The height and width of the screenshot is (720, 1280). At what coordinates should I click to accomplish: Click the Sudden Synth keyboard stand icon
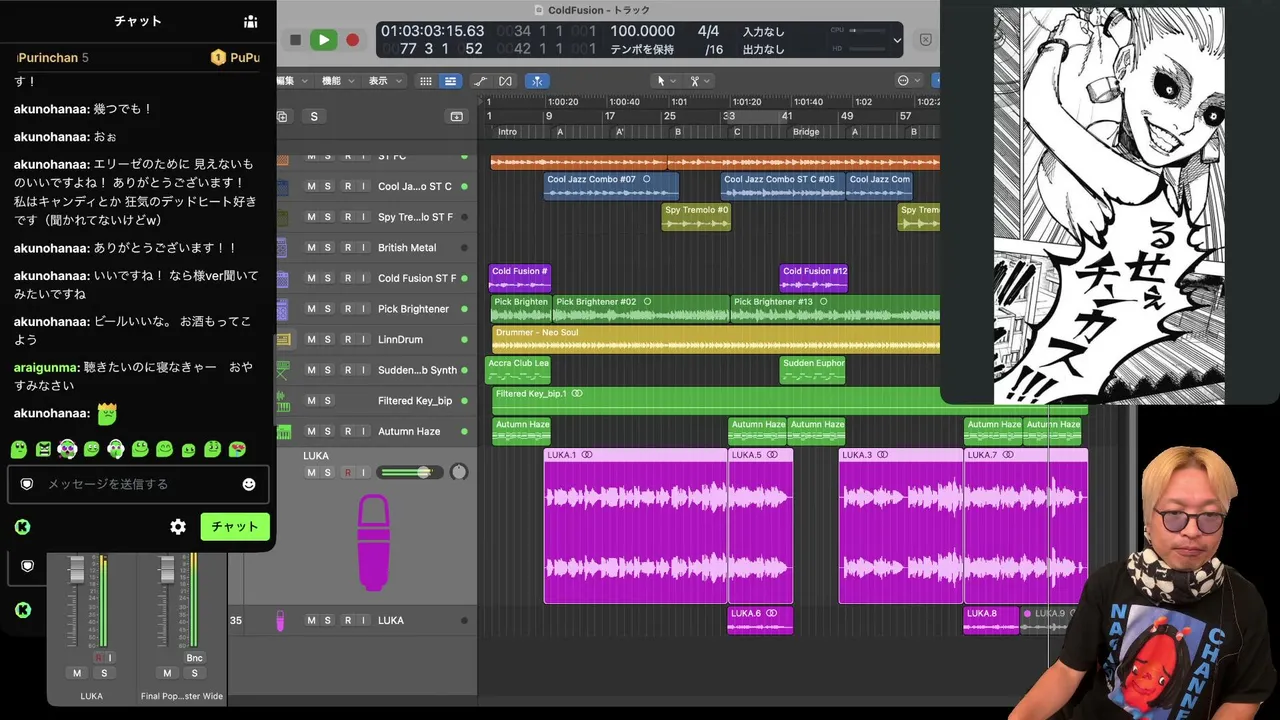(x=282, y=370)
